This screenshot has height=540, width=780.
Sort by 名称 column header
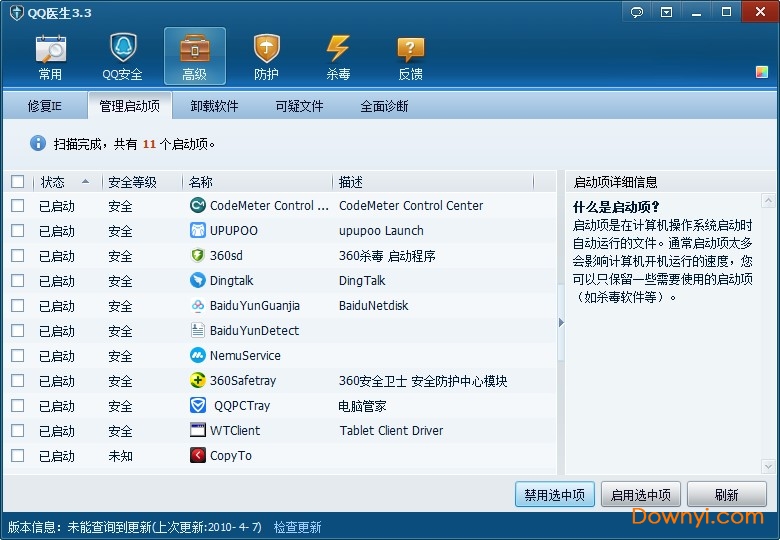point(257,182)
